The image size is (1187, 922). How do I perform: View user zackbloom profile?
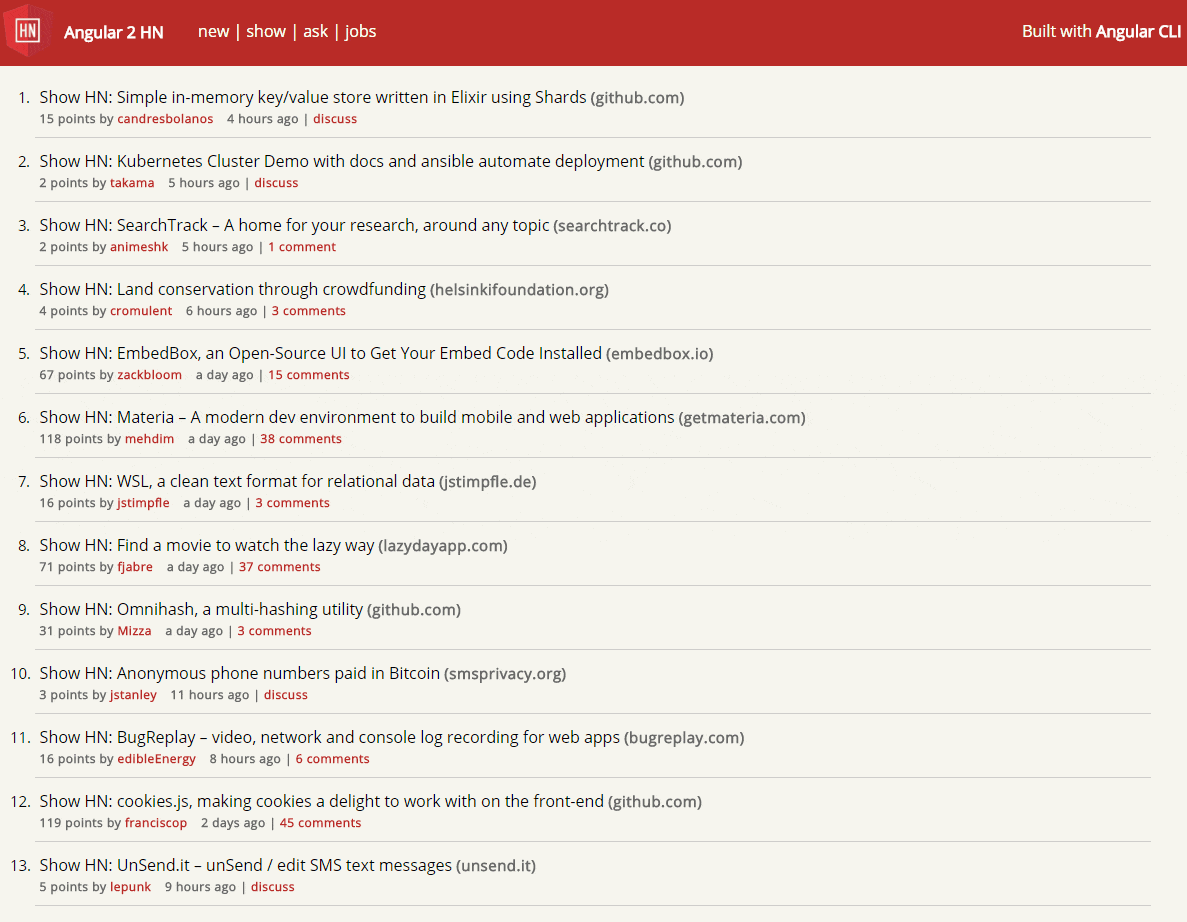149,375
